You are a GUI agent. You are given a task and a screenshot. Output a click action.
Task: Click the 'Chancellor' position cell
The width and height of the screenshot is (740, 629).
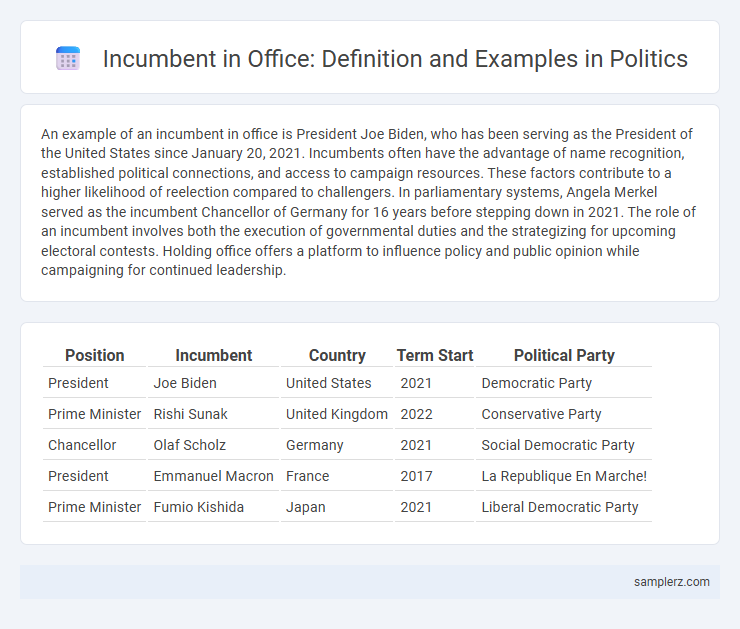tap(94, 445)
